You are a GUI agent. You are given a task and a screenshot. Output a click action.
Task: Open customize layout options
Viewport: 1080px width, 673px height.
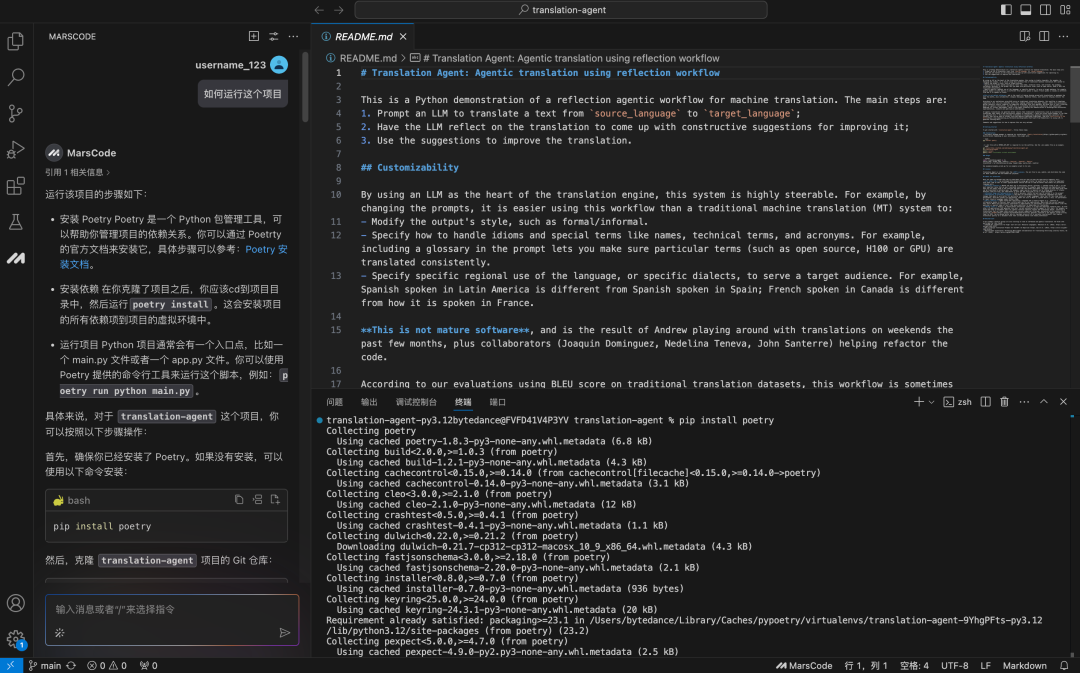click(1066, 10)
